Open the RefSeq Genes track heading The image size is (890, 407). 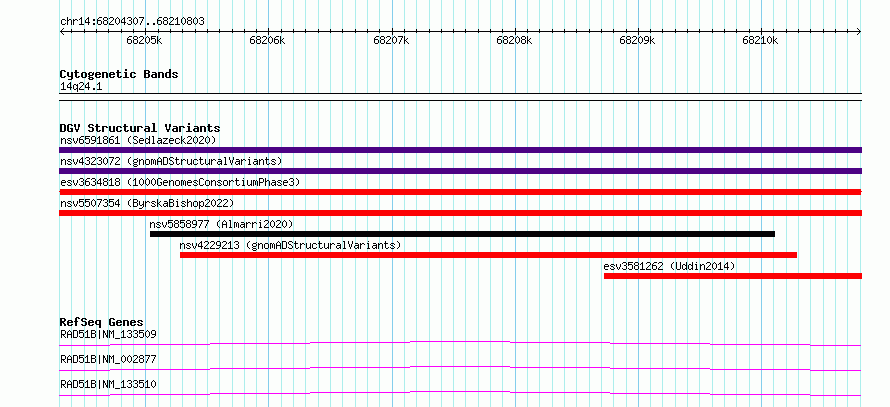(102, 322)
